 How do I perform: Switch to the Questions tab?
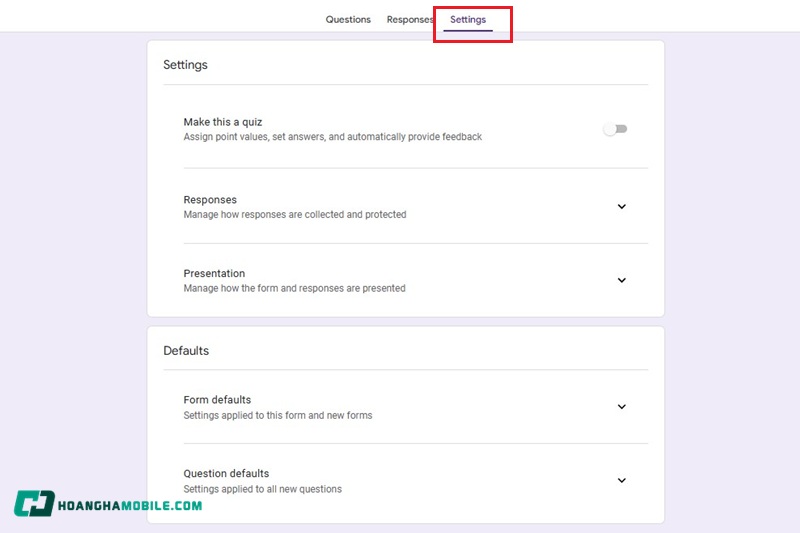click(x=348, y=20)
